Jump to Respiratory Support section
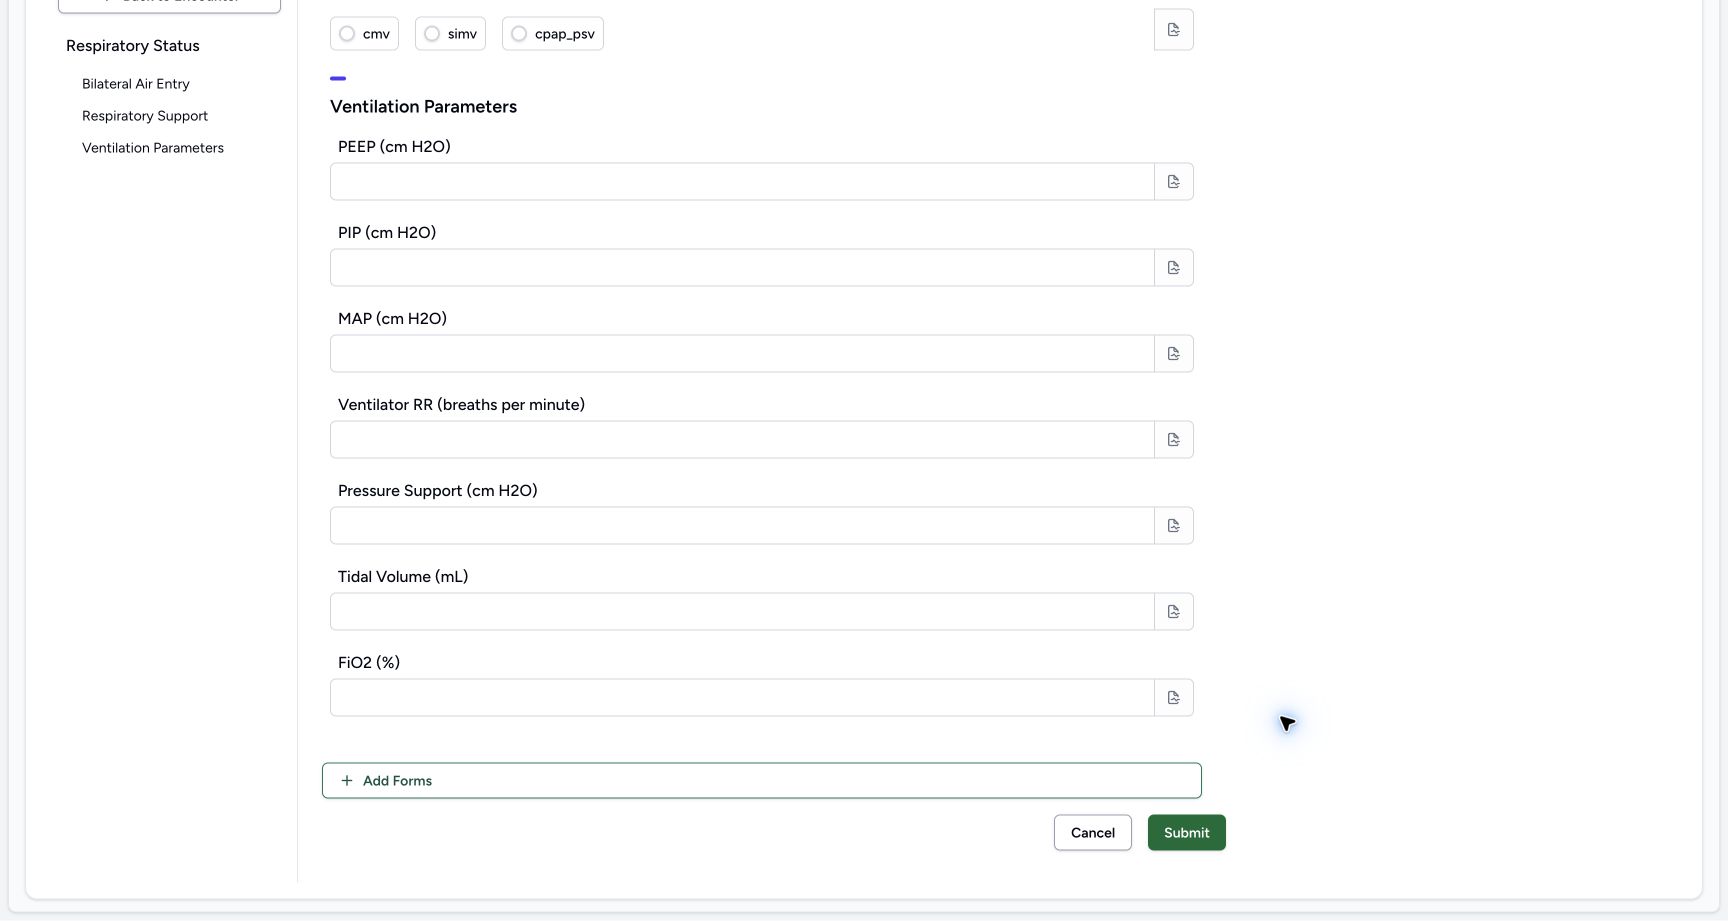 coord(145,116)
